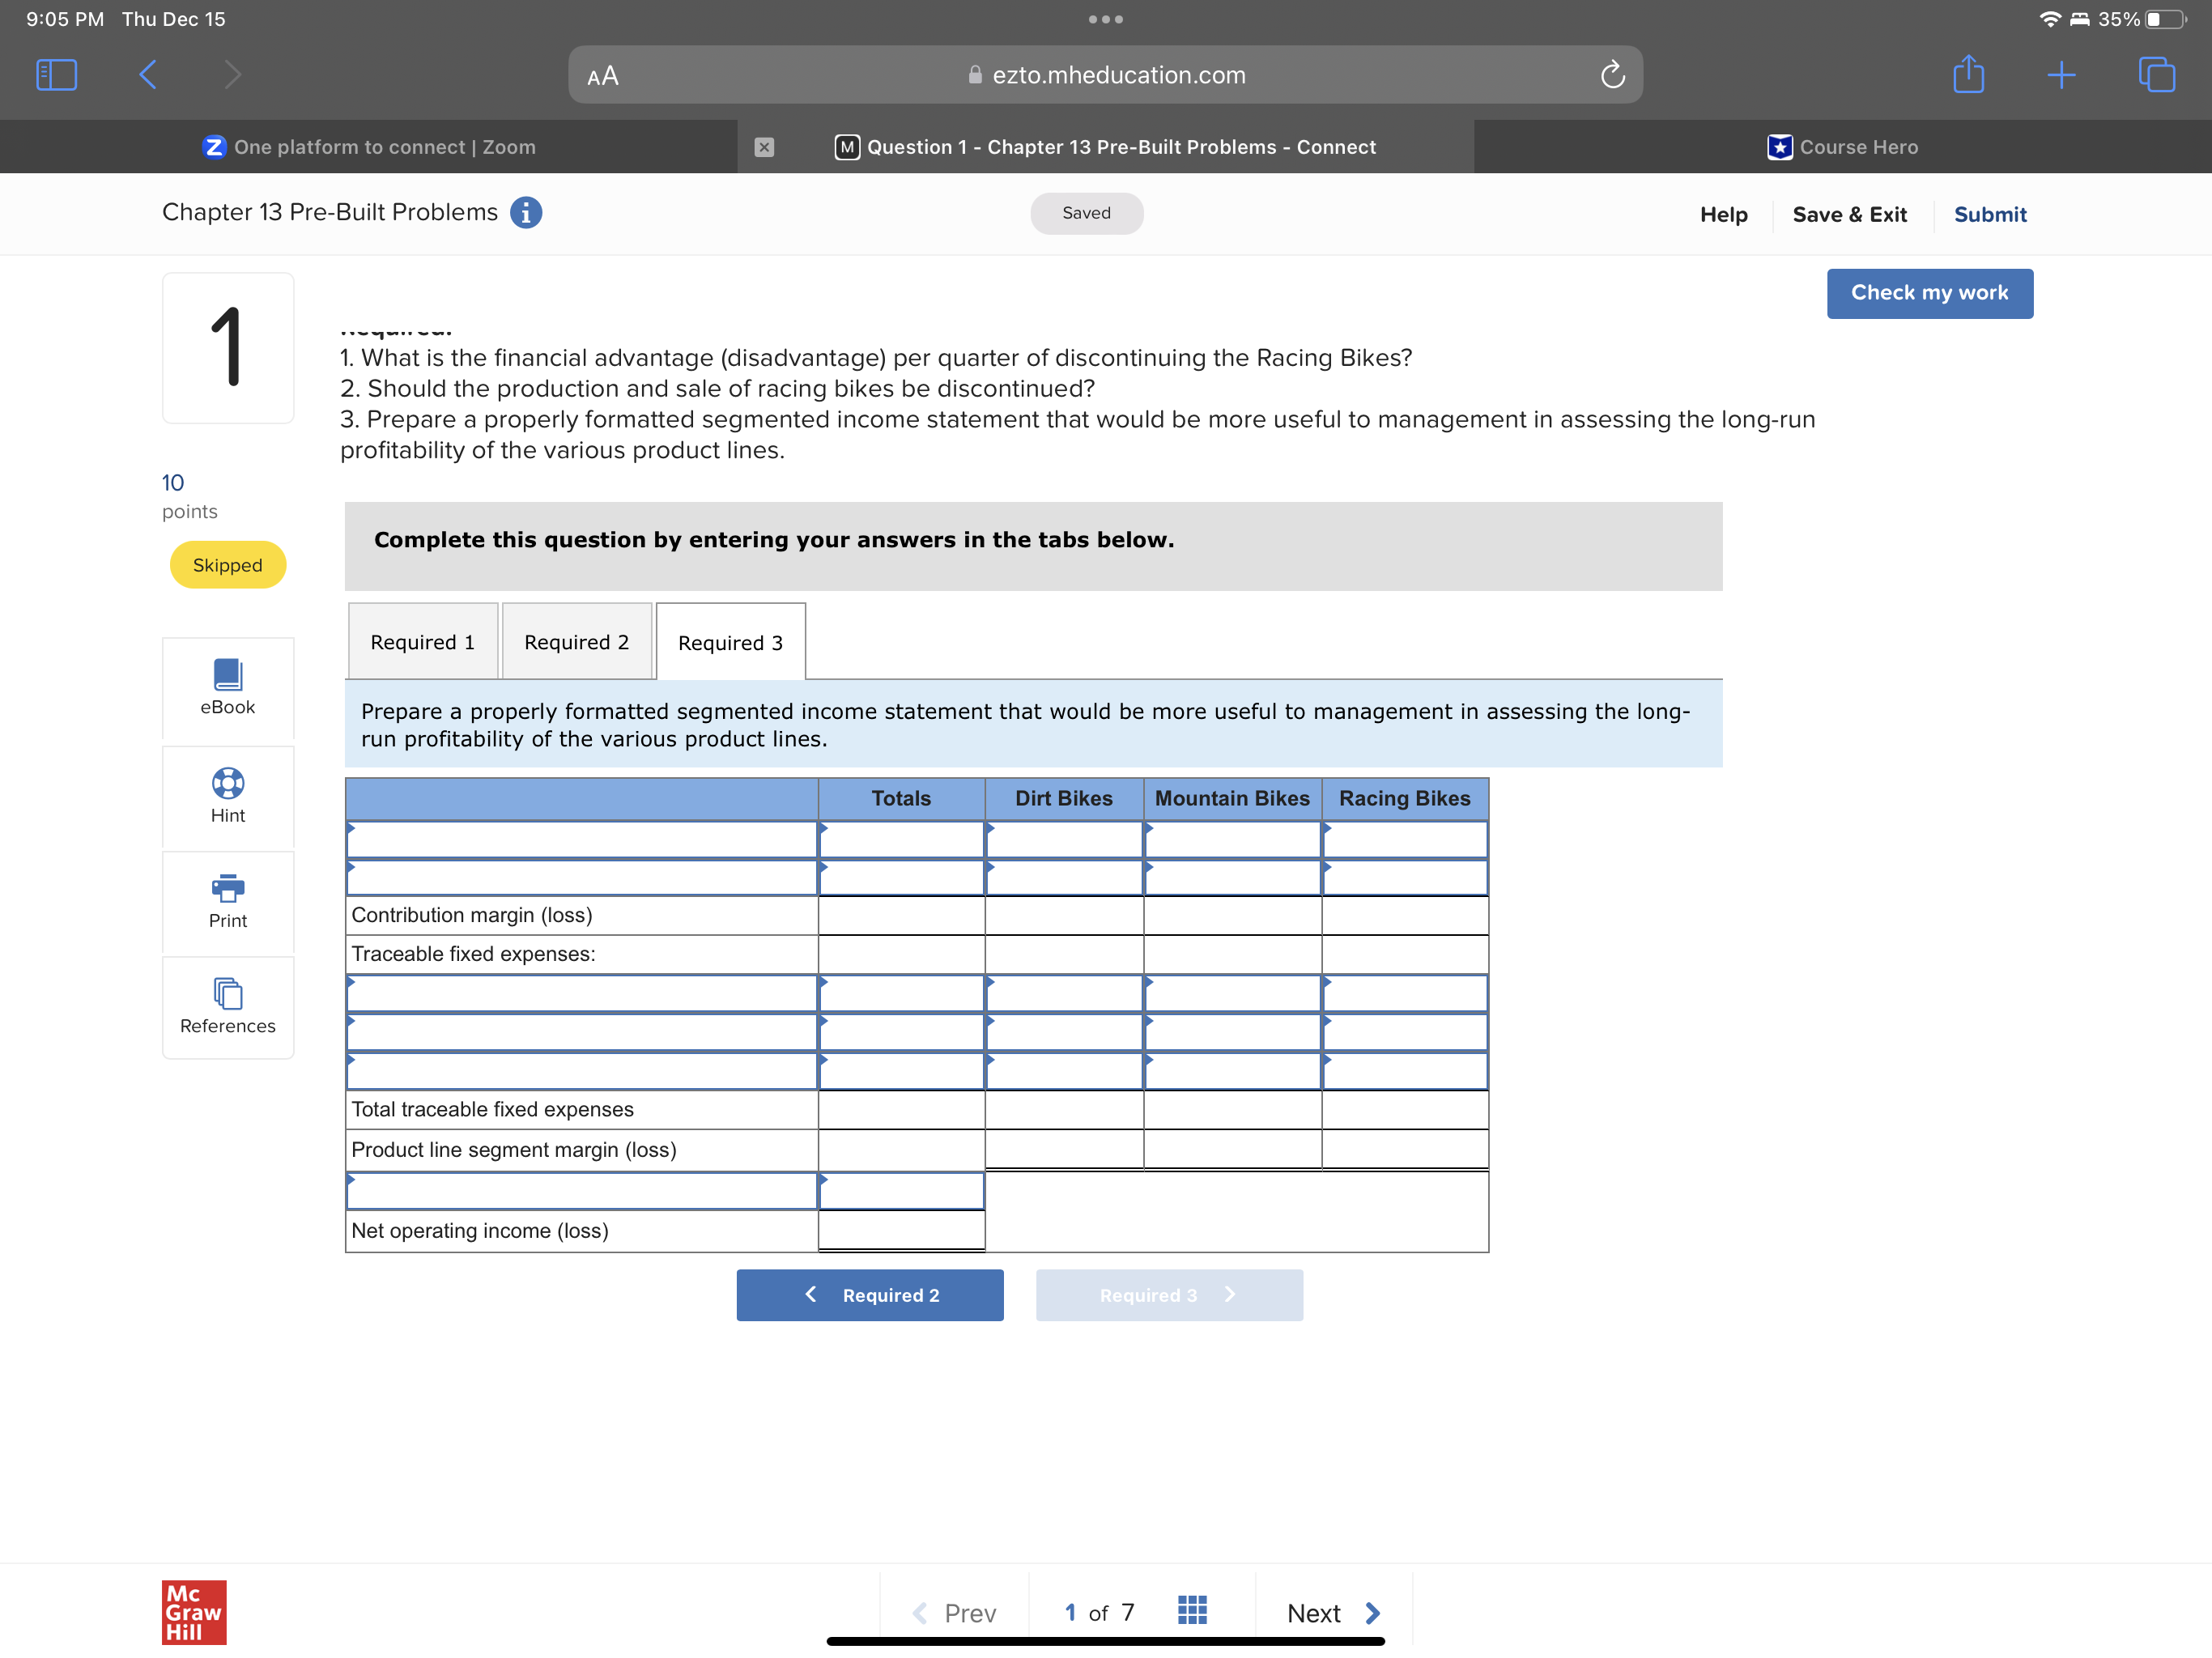Close the Question 1 Connect tab

(764, 147)
